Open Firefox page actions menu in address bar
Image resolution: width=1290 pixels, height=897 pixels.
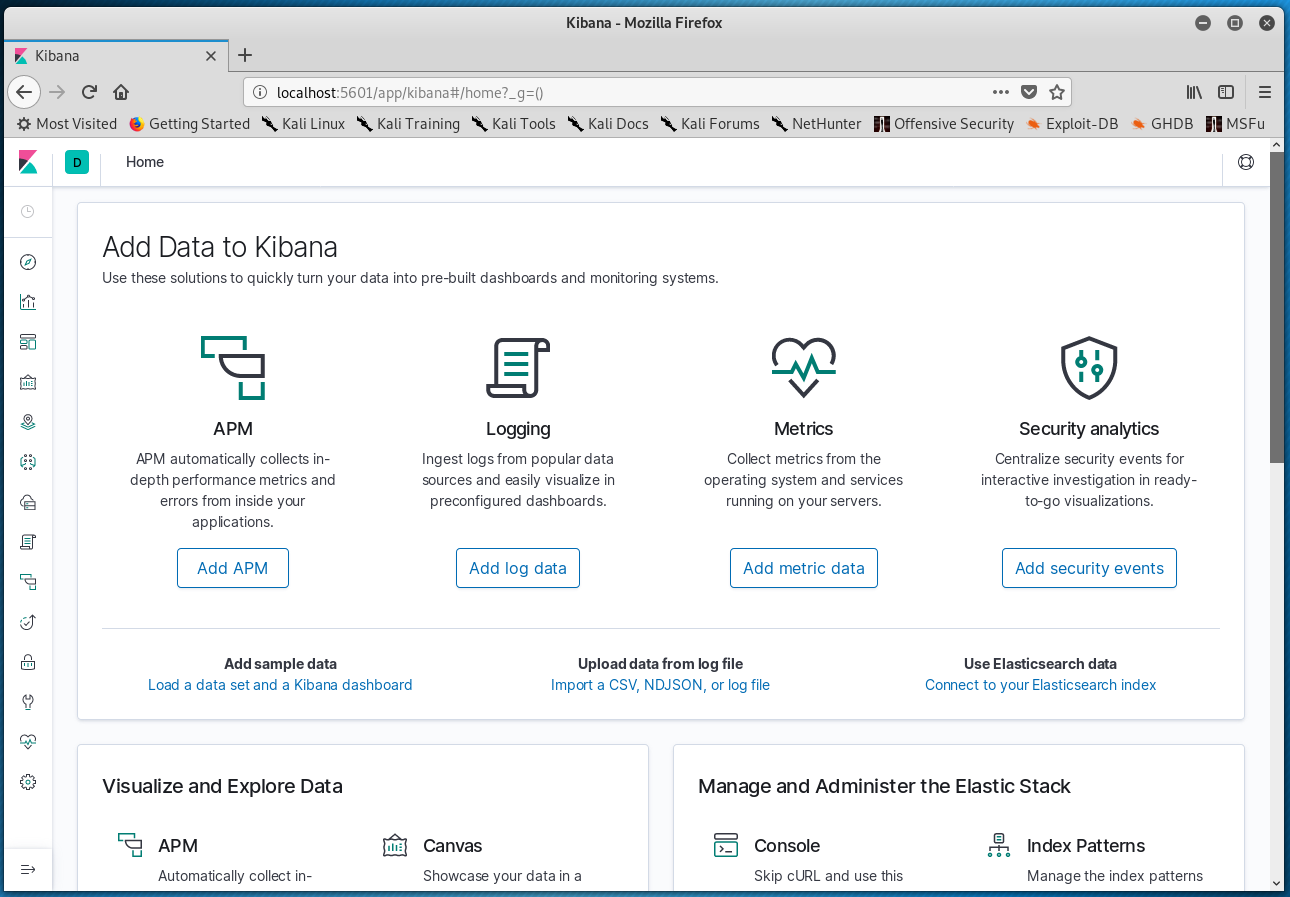coord(1000,92)
